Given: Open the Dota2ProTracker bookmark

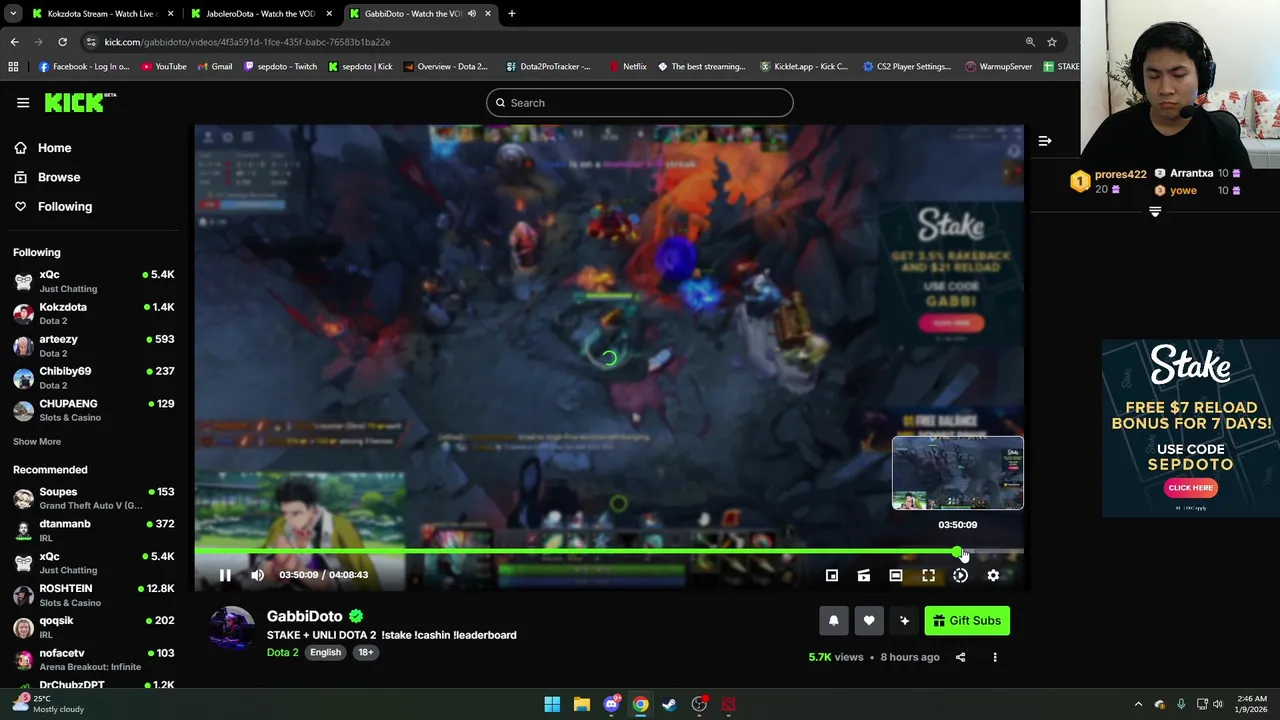Looking at the screenshot, I should [548, 67].
